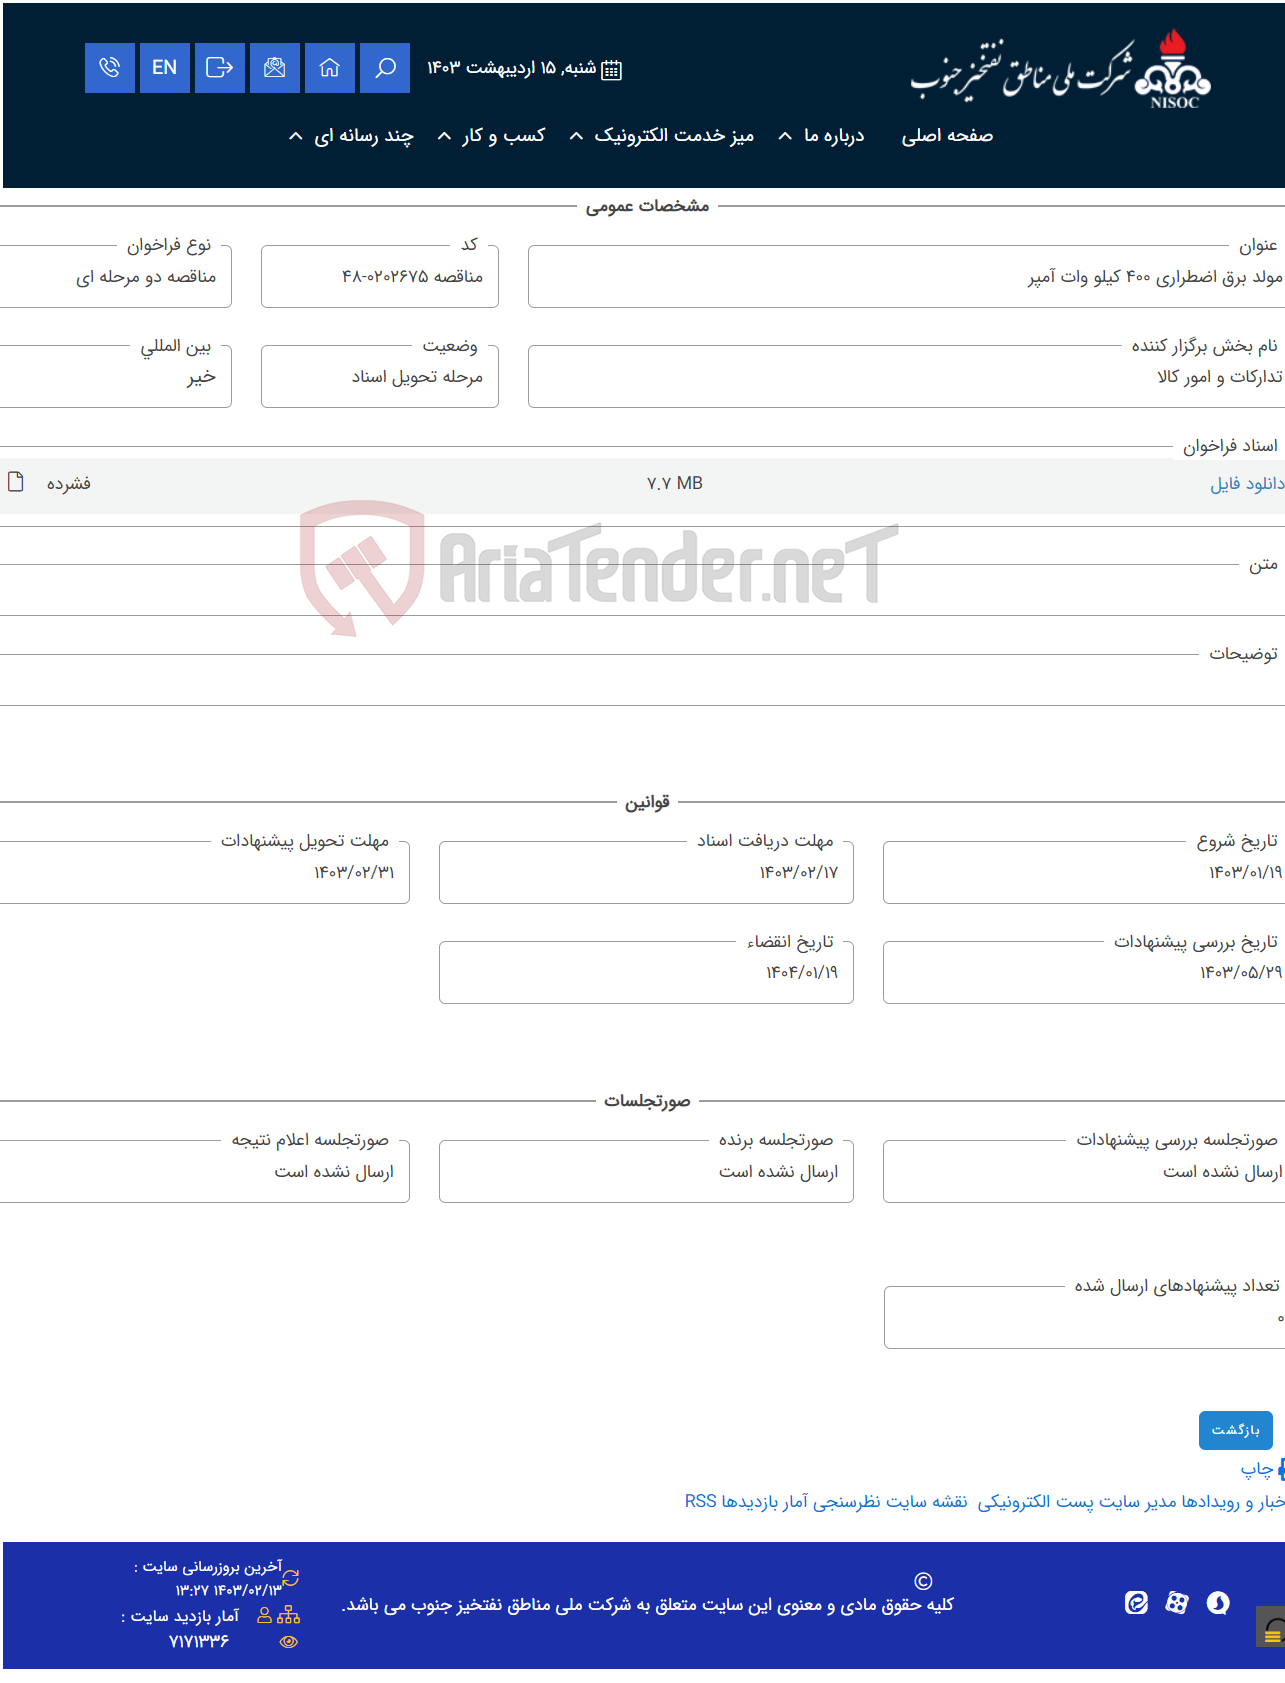1285x1683 pixels.
Task: Click the وضعیت field showing مرحله تحویل اسناد
Action: click(x=380, y=376)
